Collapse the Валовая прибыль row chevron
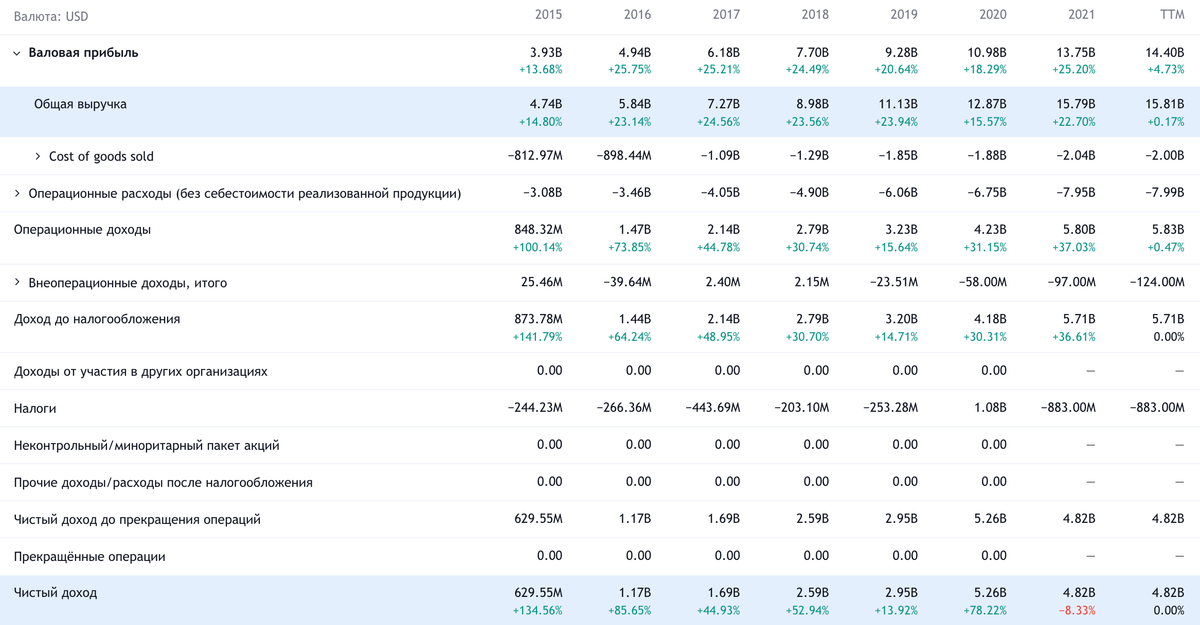 click(17, 53)
